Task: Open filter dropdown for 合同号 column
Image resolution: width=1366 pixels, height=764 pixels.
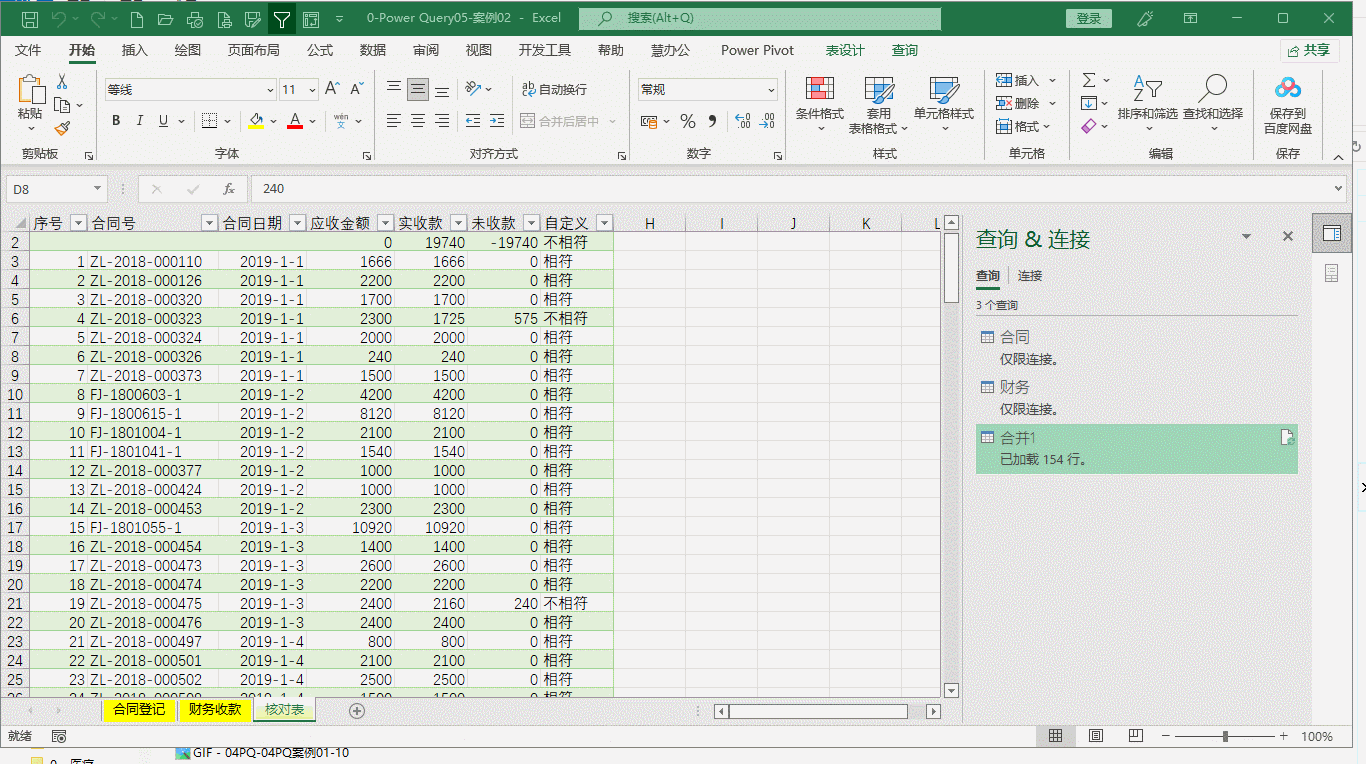Action: pos(208,223)
